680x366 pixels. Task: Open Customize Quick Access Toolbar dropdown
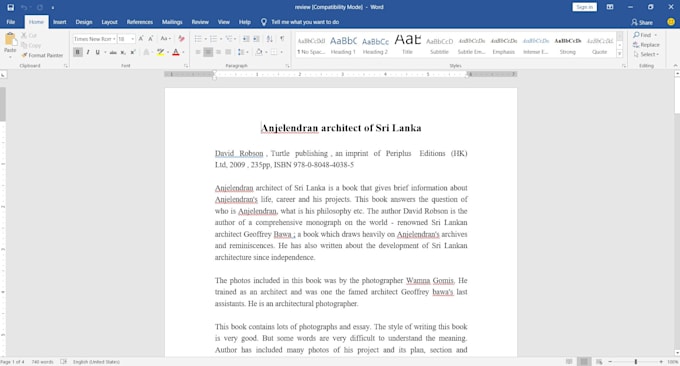53,7
